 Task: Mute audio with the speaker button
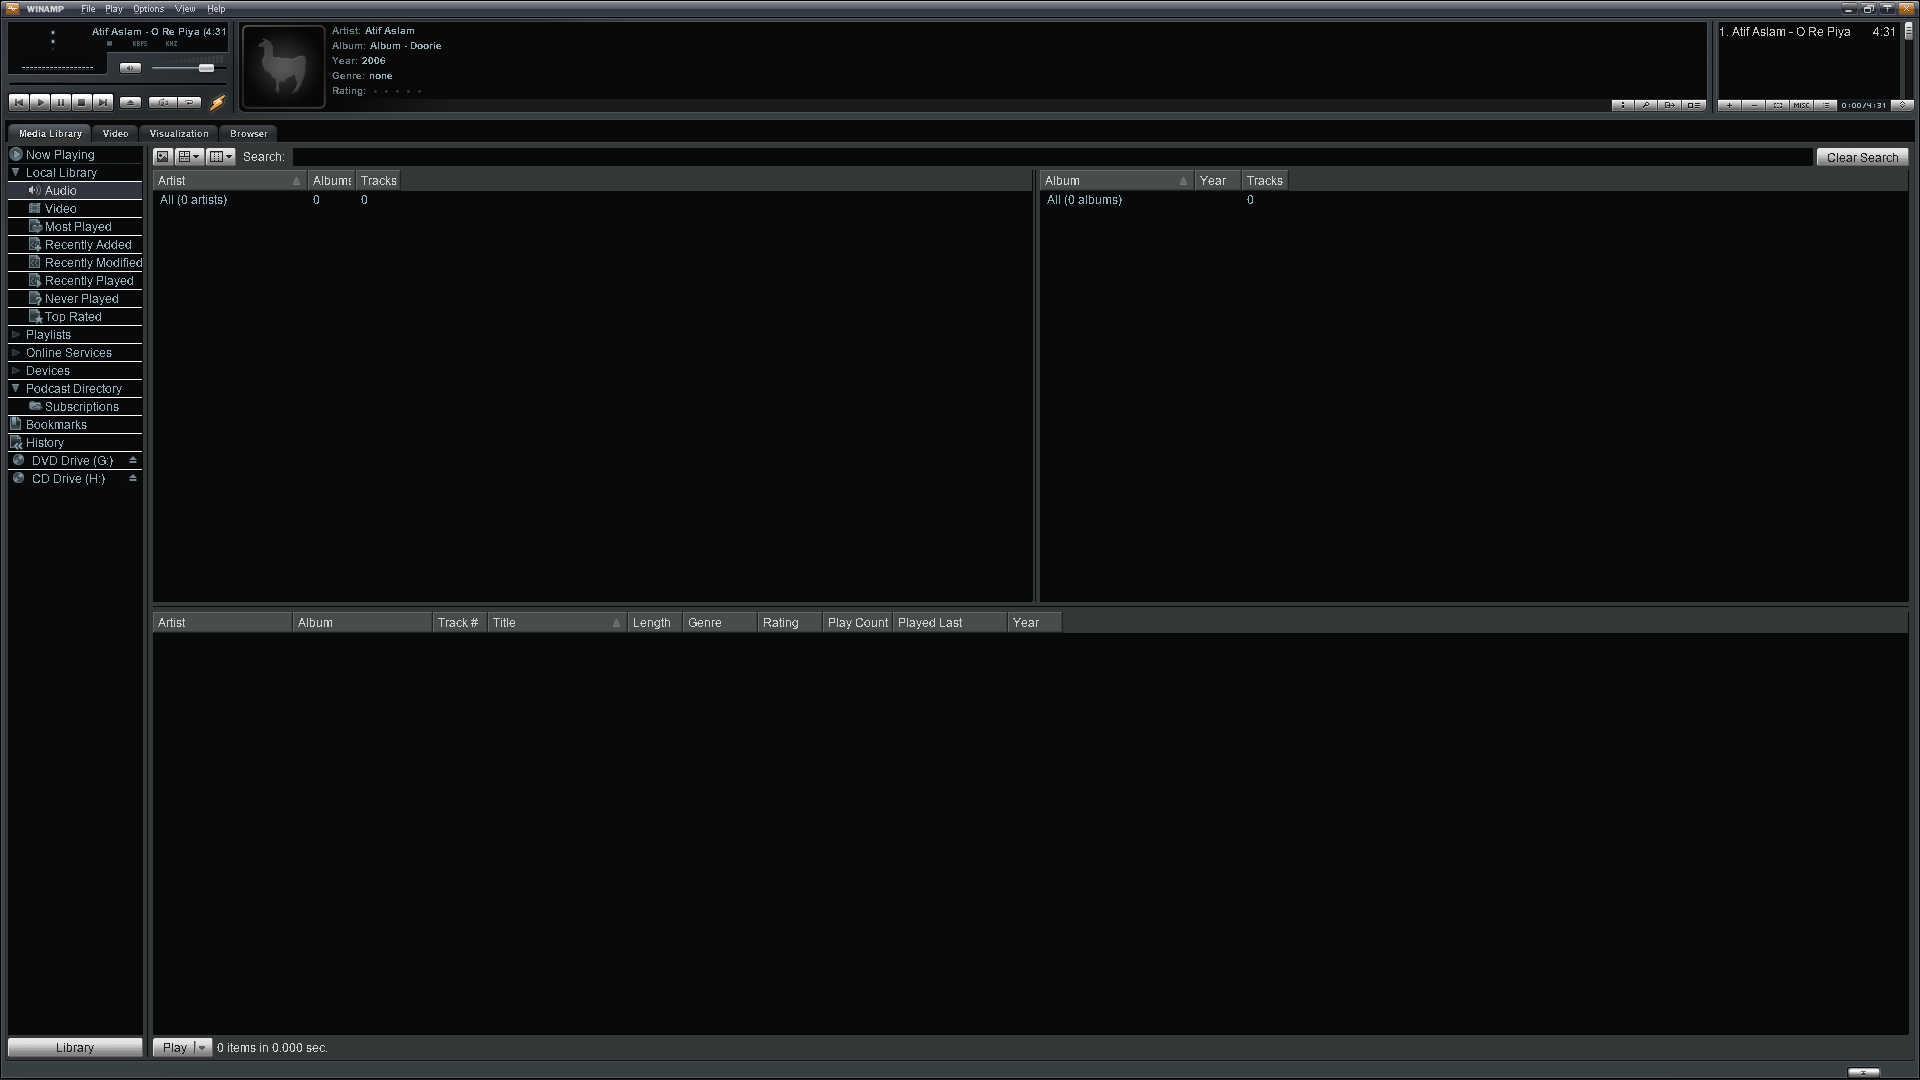pos(130,68)
